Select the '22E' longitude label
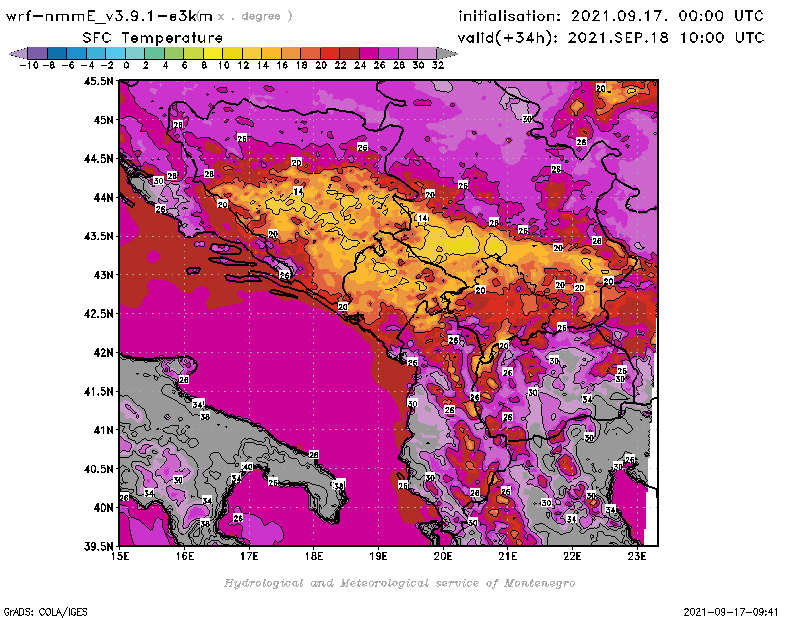Viewport: 800px width, 618px height. click(x=572, y=556)
